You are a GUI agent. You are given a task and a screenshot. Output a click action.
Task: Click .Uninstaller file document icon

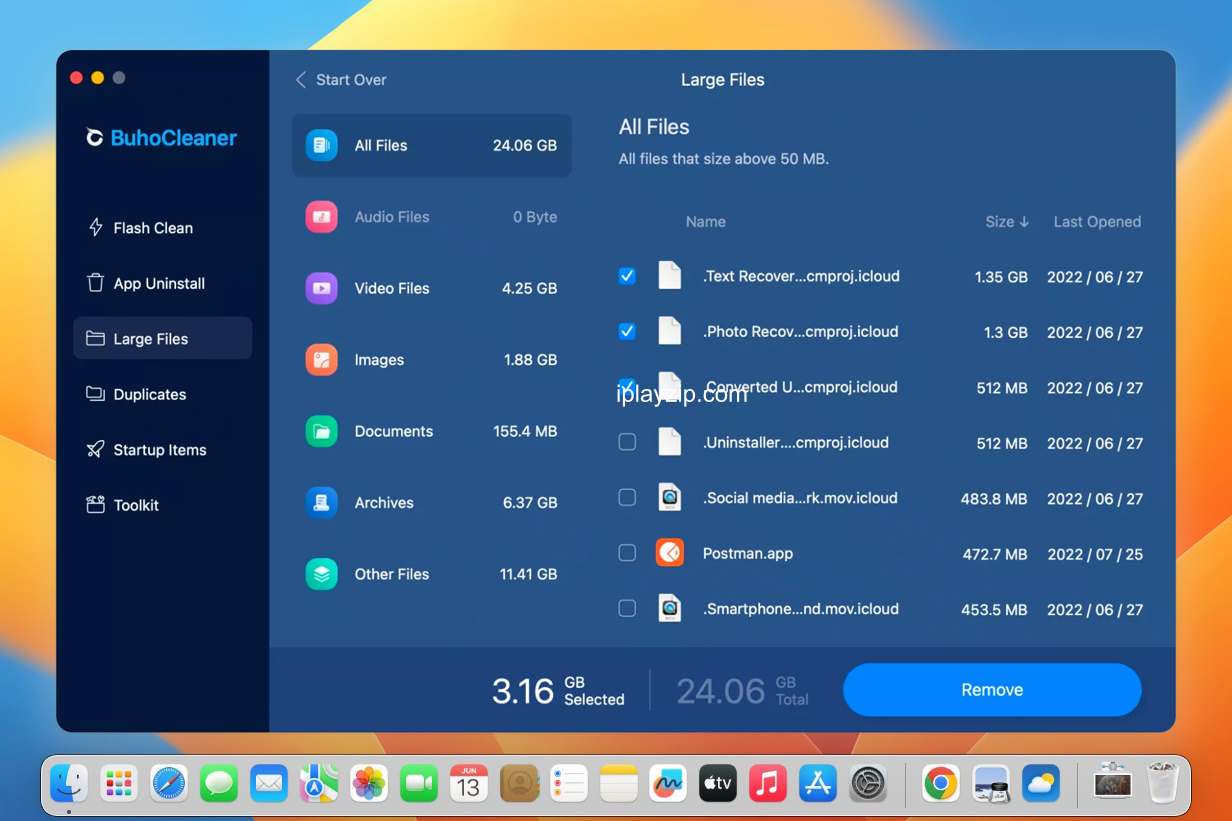[670, 442]
